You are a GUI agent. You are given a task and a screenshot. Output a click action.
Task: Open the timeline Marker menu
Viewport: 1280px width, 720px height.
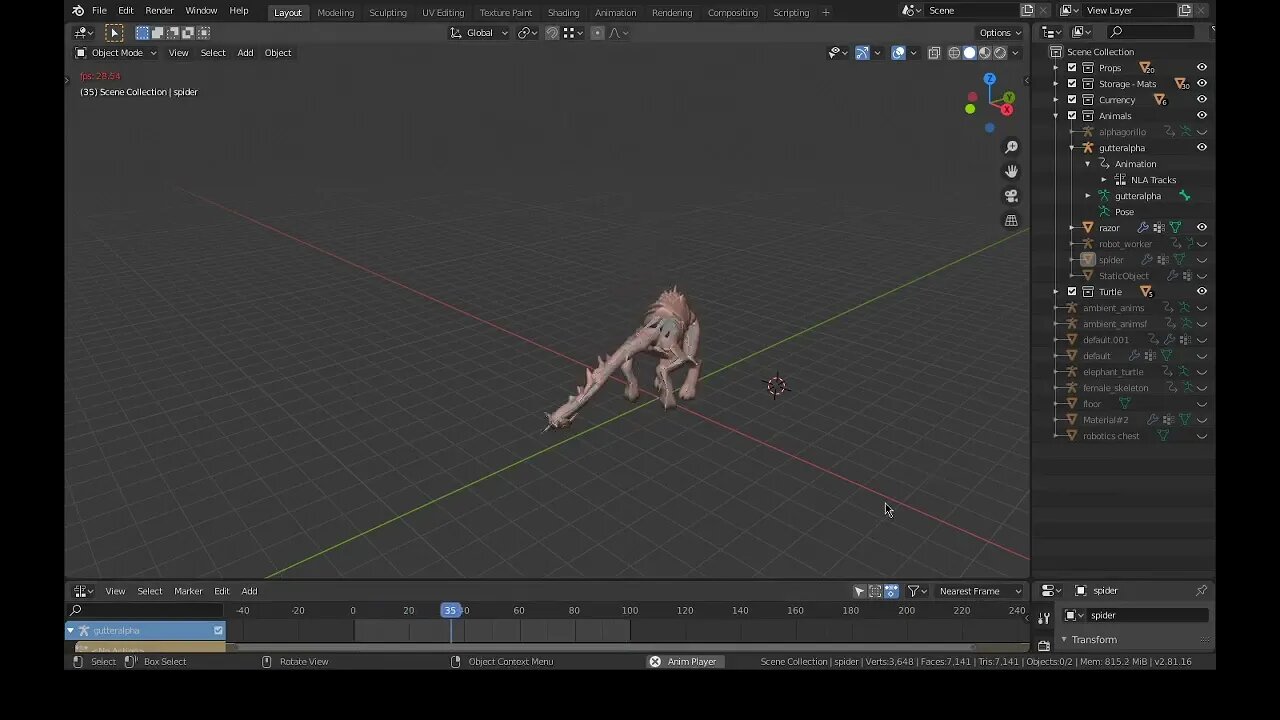tap(188, 591)
